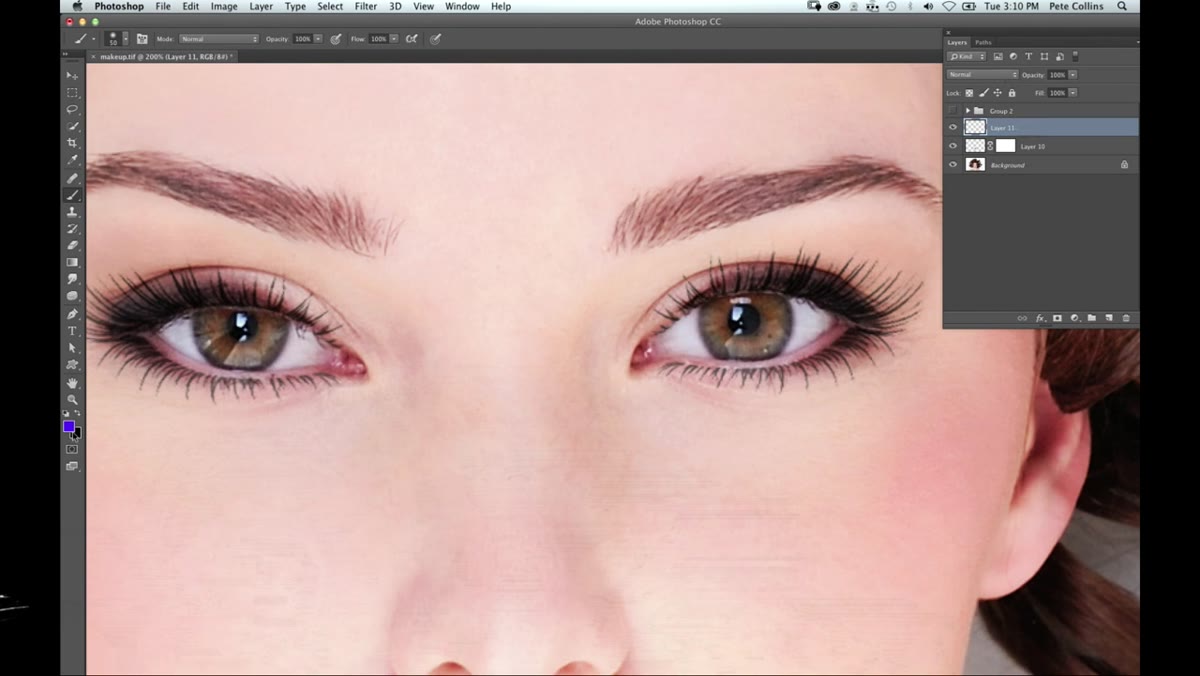Select the Brush tool in the toolbox
1200x676 pixels.
click(72, 195)
